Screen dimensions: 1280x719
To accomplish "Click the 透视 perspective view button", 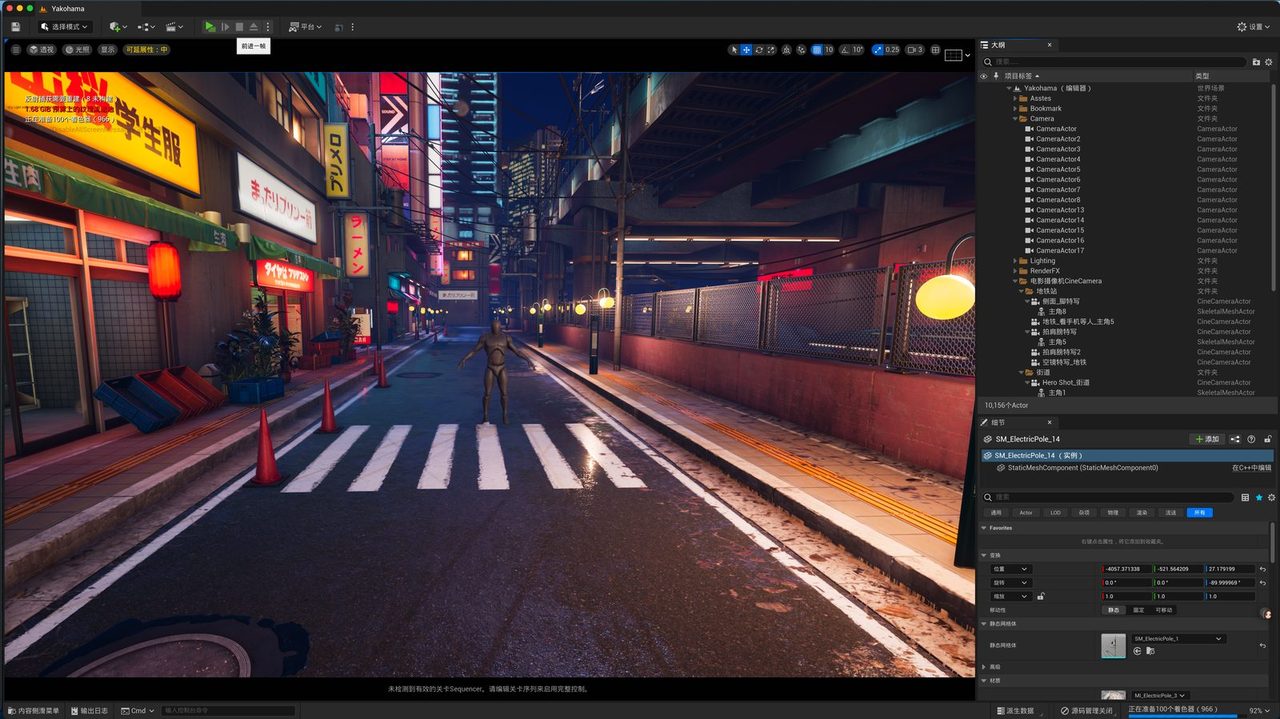I will [x=42, y=49].
